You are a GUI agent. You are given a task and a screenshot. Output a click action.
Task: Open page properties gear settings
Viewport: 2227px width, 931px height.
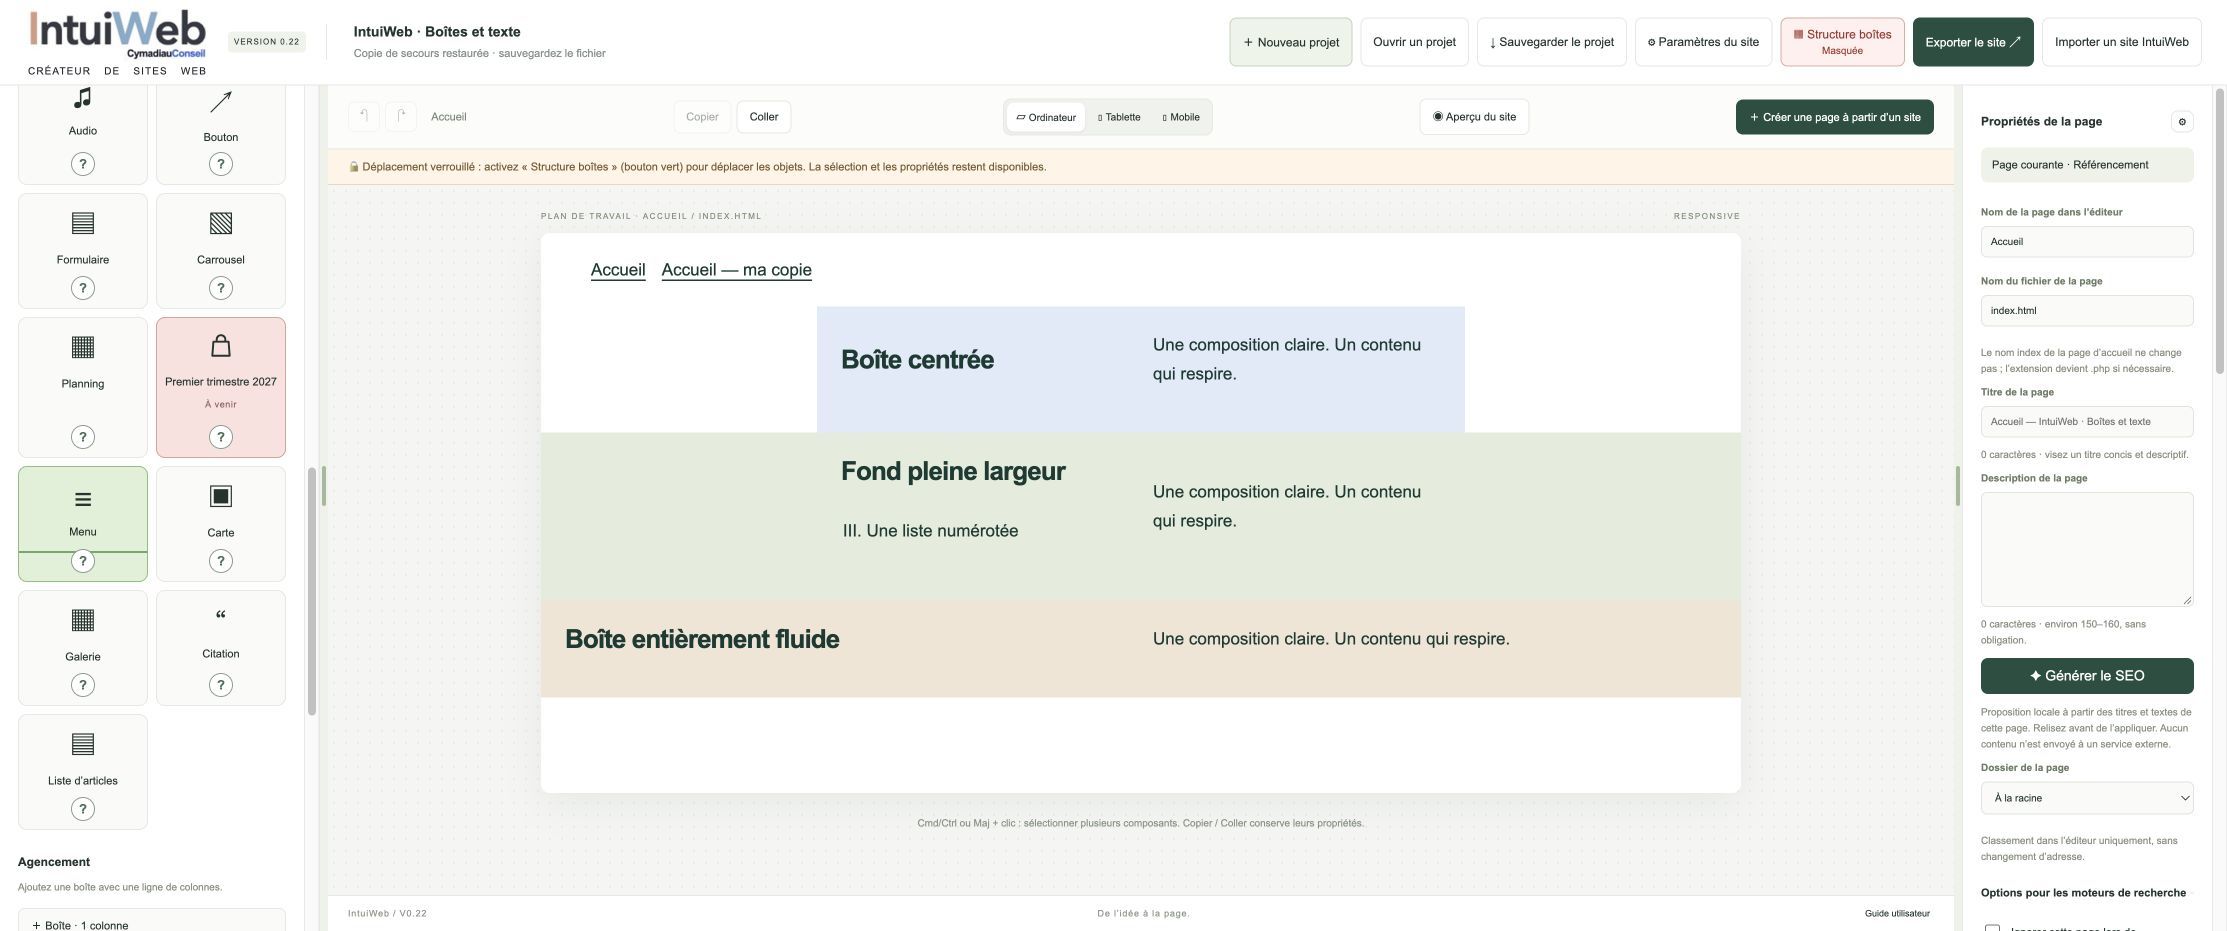(x=2182, y=122)
